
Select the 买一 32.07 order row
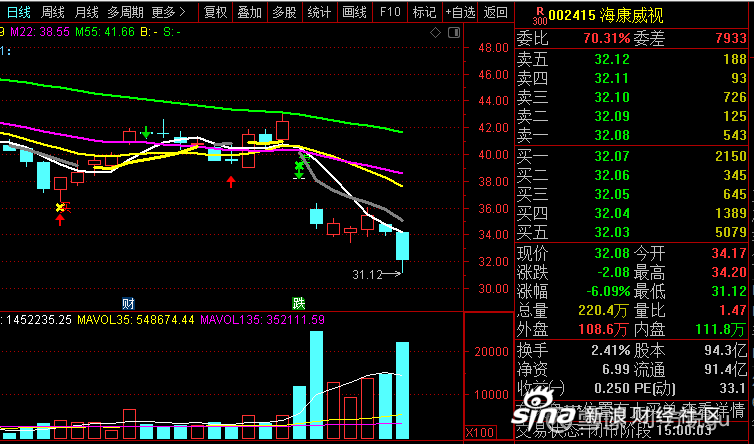[631, 156]
